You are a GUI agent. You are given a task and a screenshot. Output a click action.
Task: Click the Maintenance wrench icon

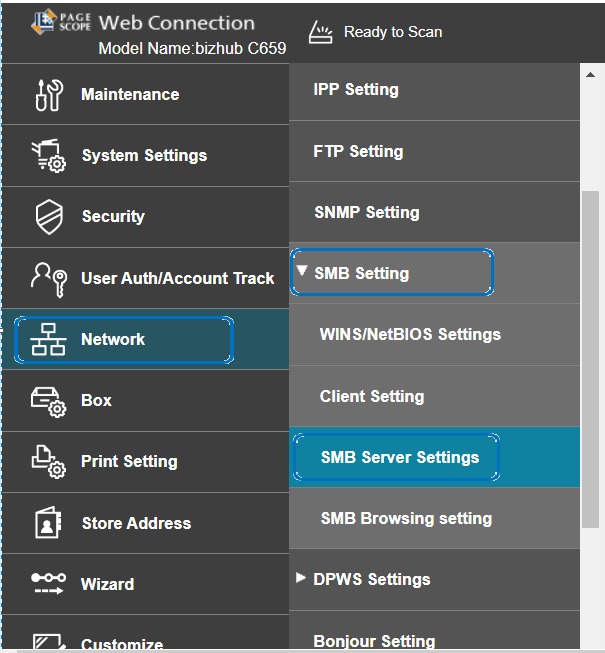pyautogui.click(x=49, y=95)
